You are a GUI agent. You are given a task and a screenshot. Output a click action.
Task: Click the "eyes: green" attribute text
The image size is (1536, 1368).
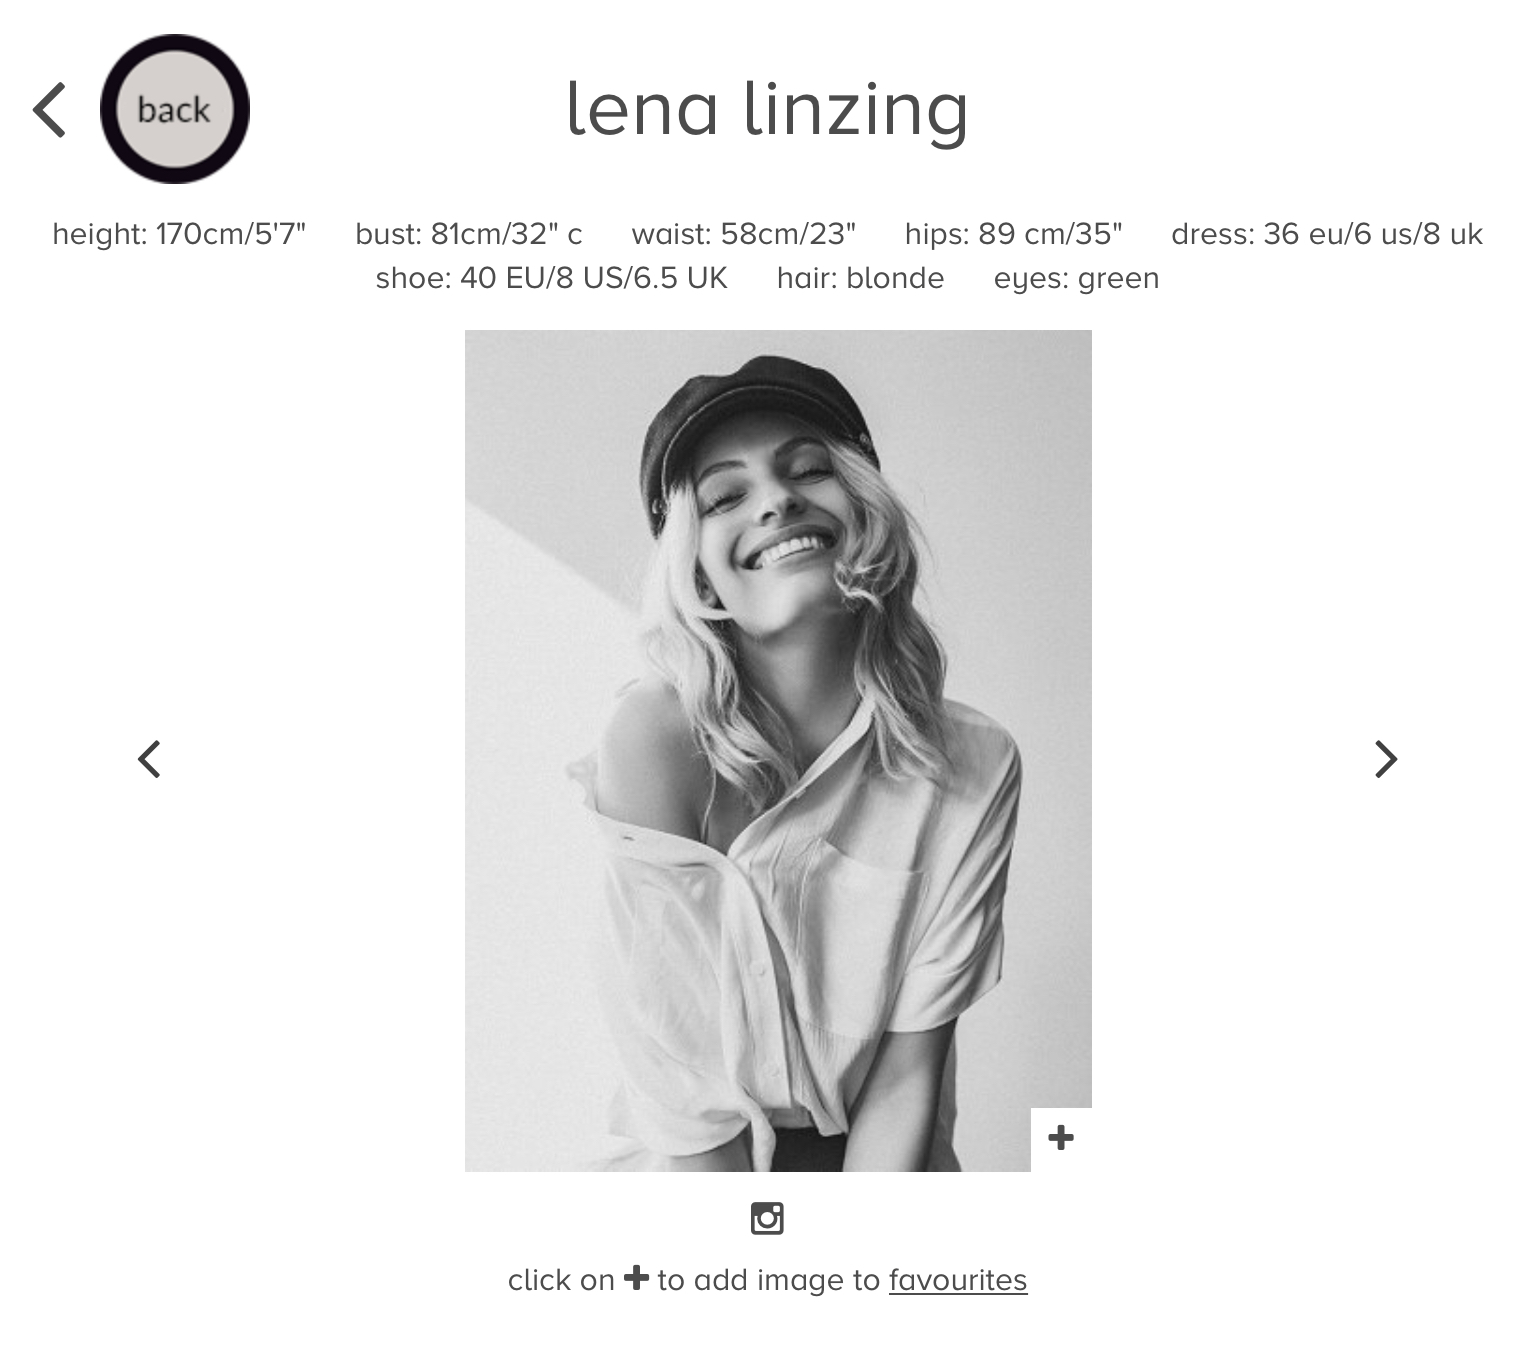(x=1077, y=278)
